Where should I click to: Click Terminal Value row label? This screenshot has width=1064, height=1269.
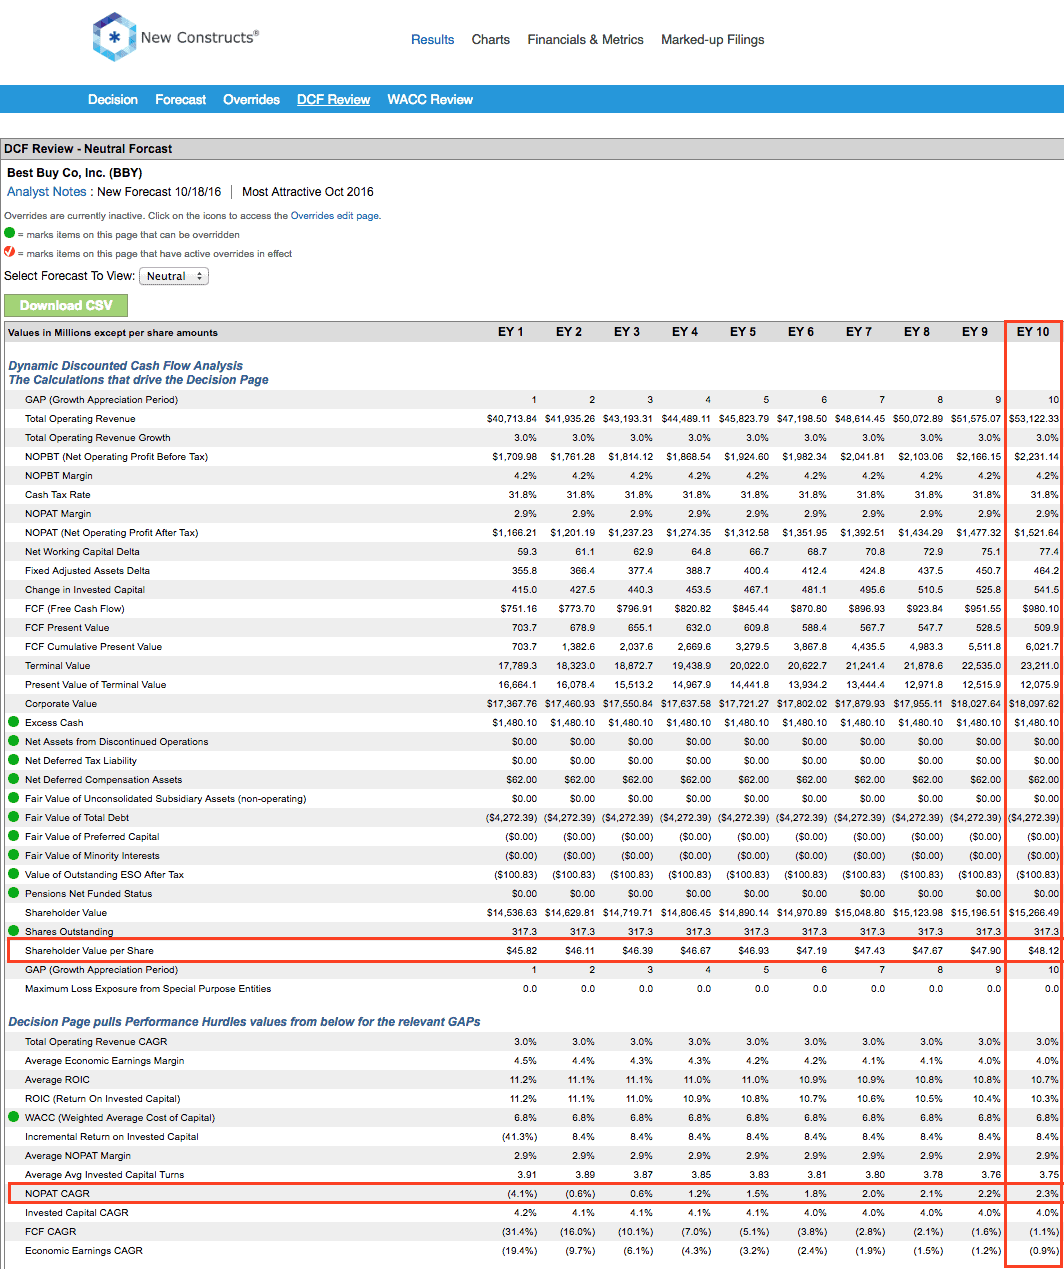[x=57, y=665]
